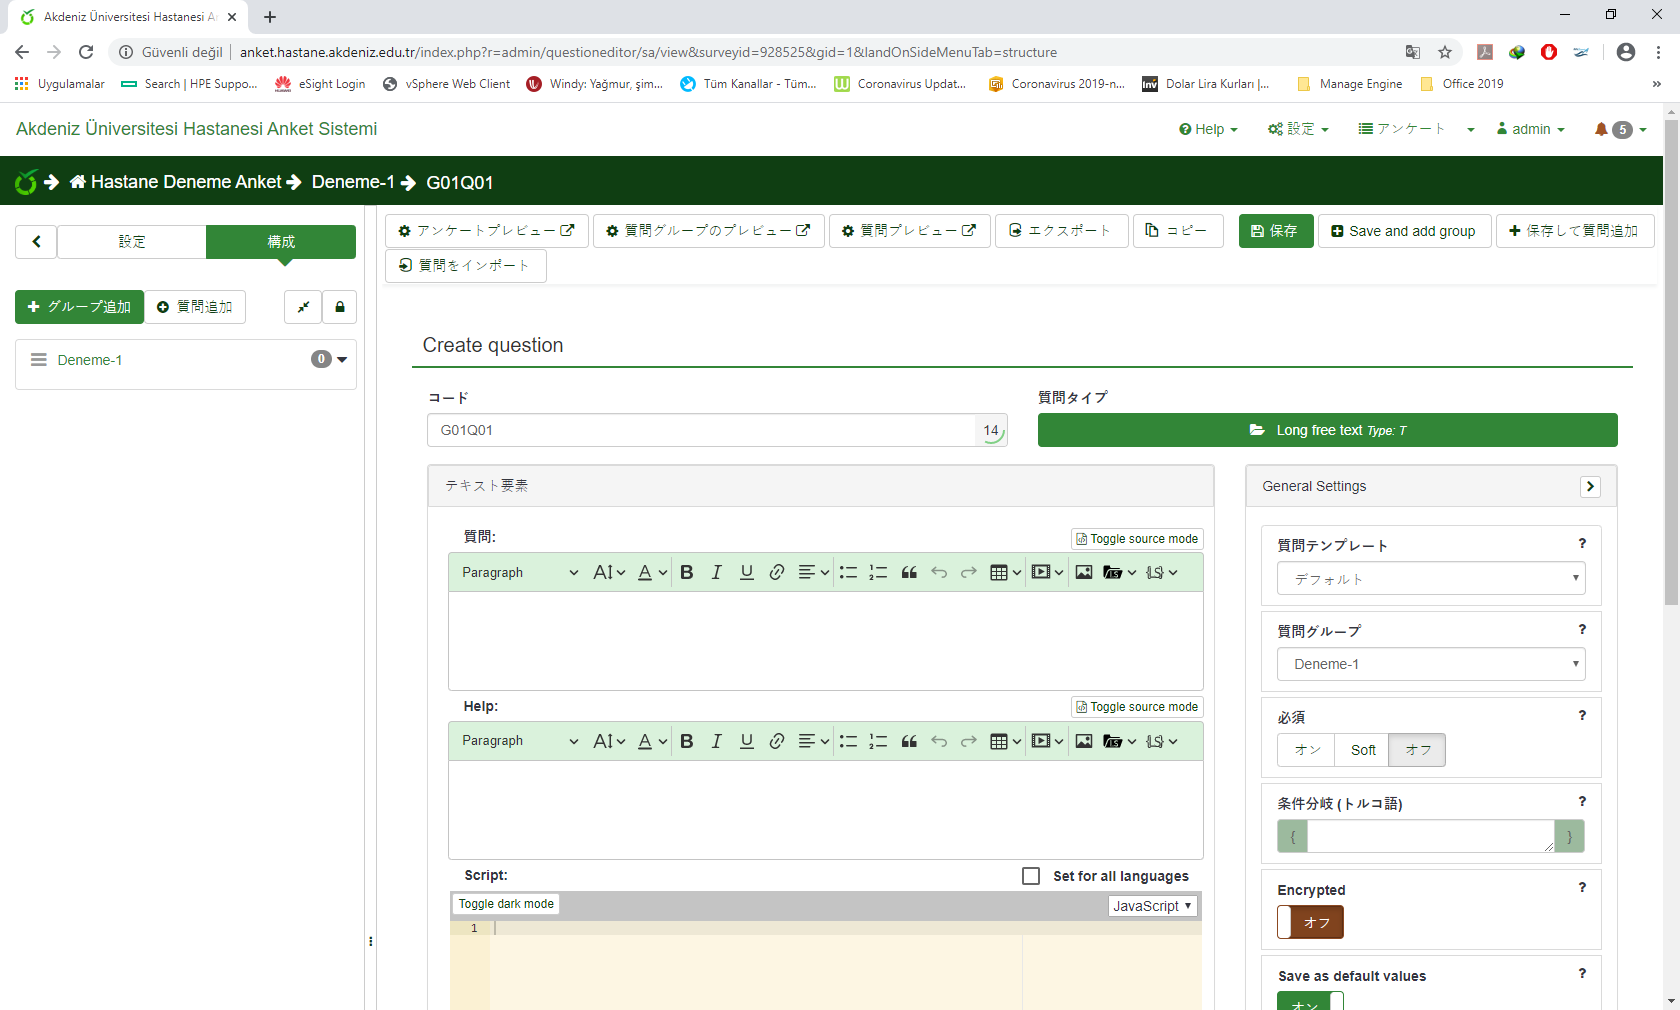Click the notification bell icon
Screen dimensions: 1680x1010
pyautogui.click(x=1601, y=129)
